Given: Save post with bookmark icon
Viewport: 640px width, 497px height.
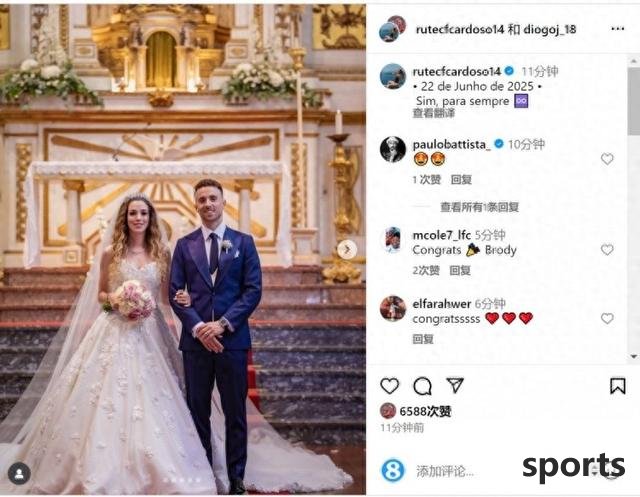Looking at the screenshot, I should 618,386.
